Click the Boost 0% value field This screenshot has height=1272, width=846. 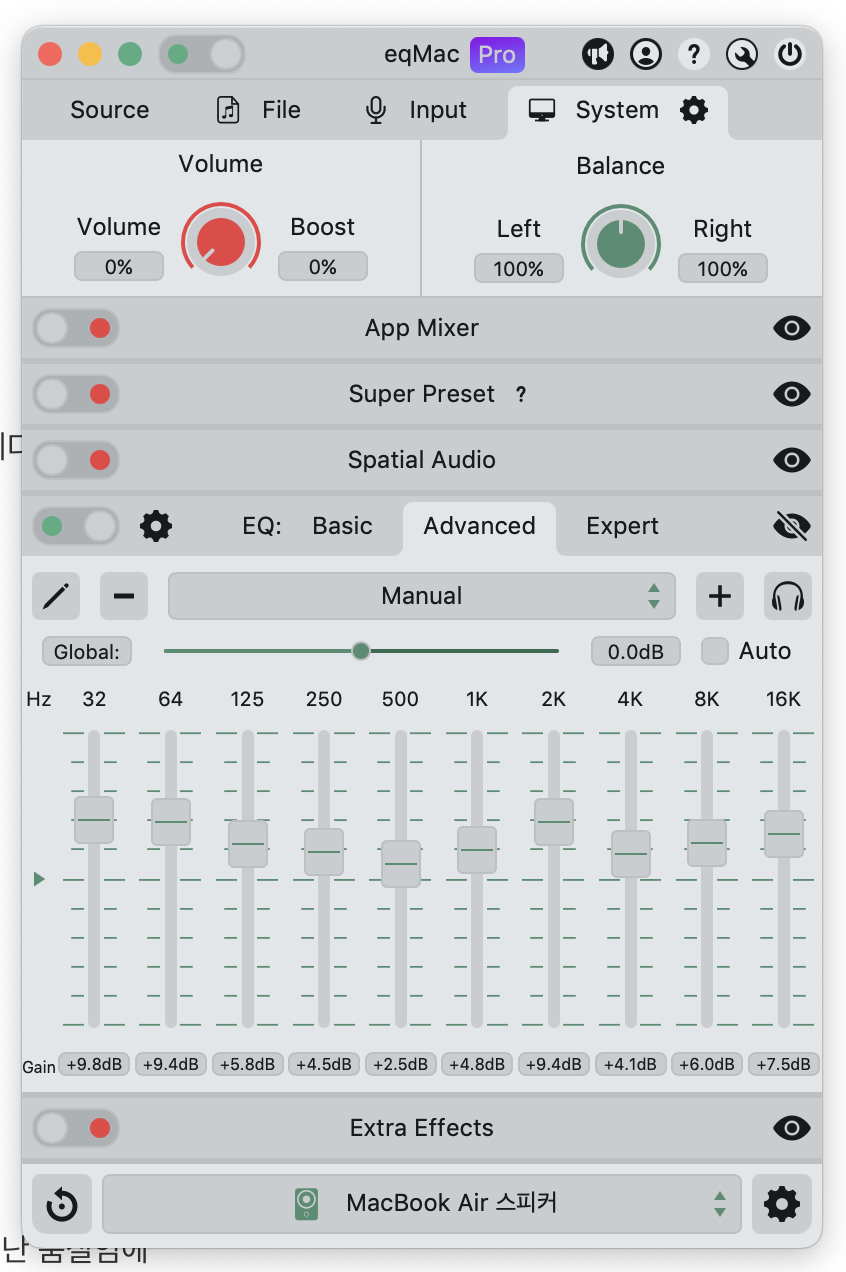[x=323, y=267]
